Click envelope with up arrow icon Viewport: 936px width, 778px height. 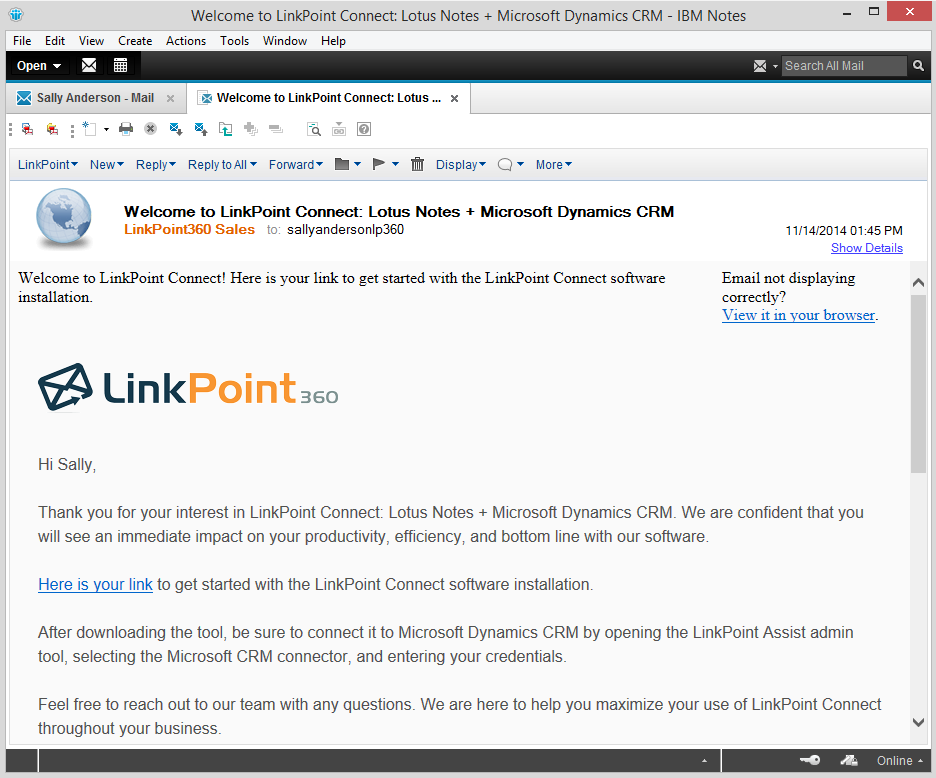coord(201,129)
